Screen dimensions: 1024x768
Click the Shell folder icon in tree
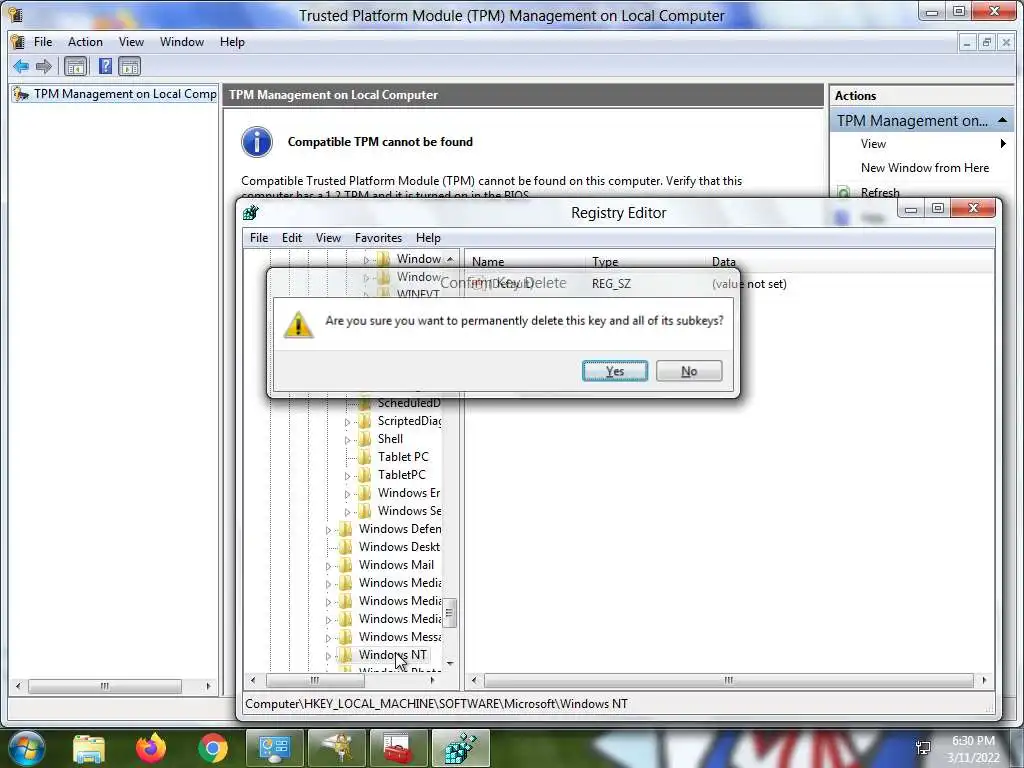coord(364,439)
